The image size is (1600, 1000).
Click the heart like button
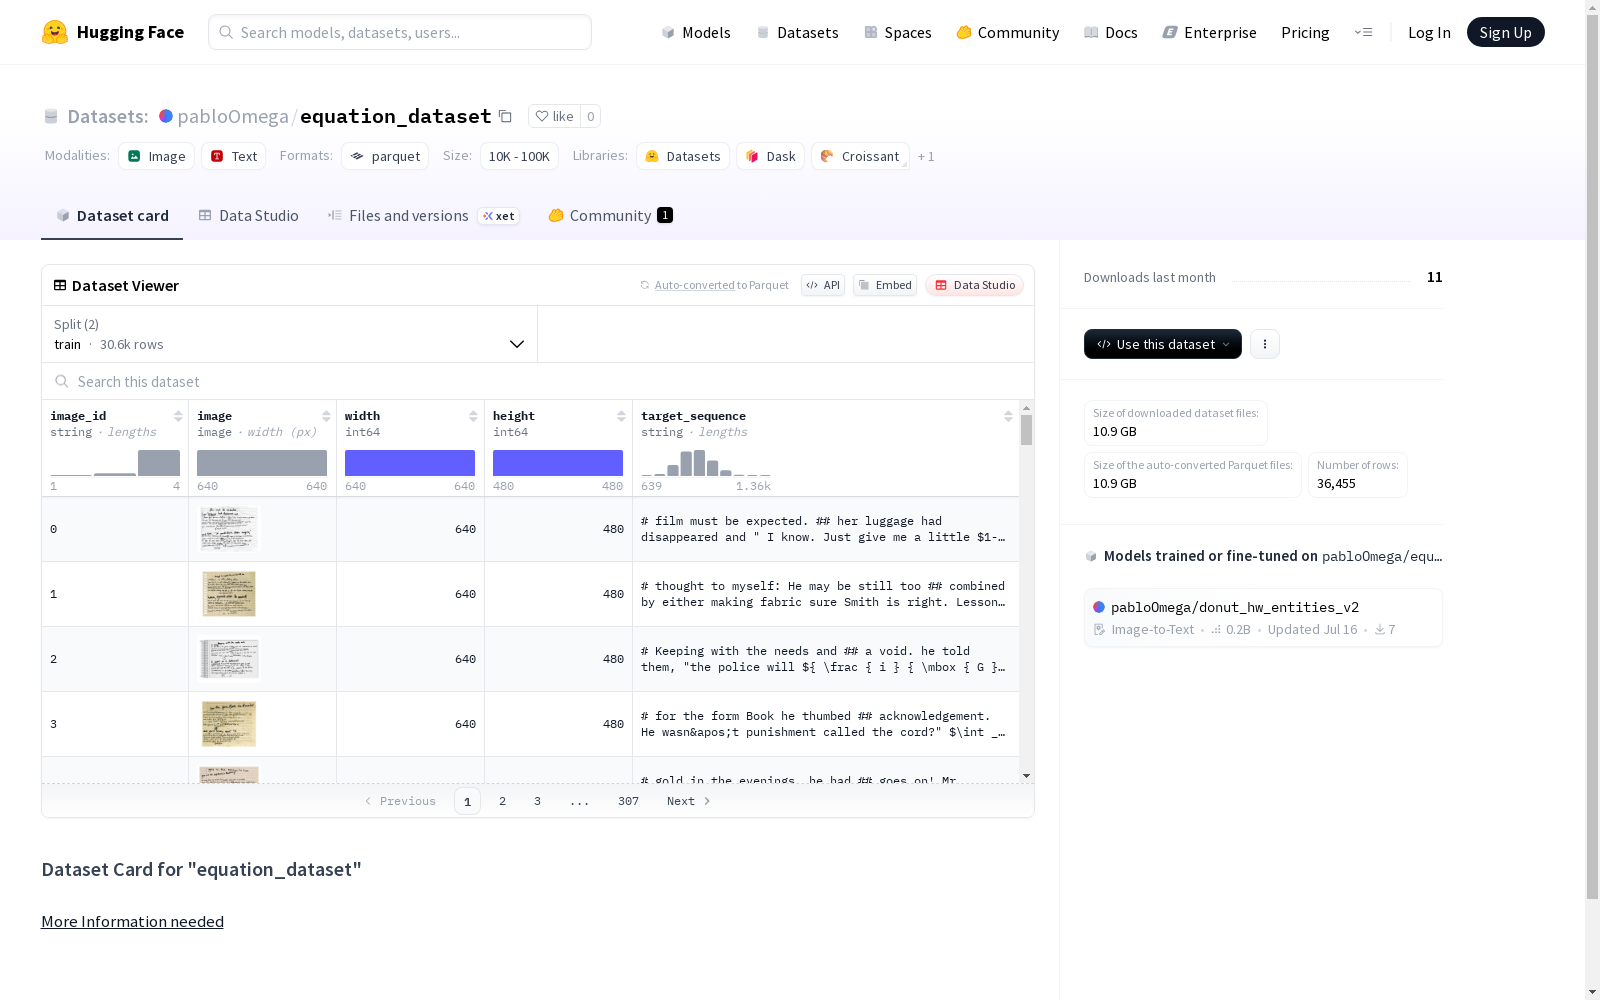click(x=554, y=116)
